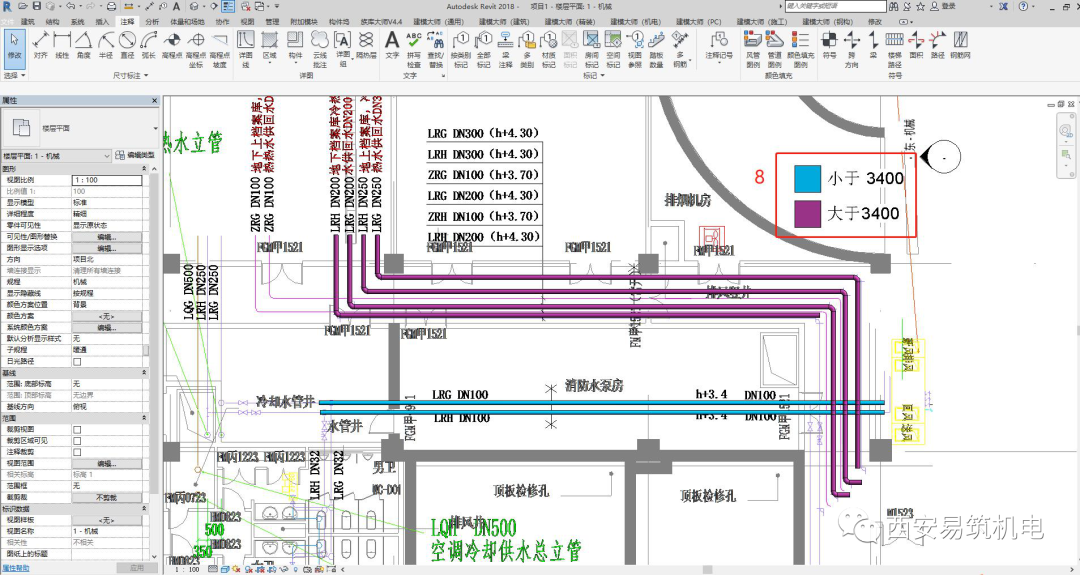This screenshot has width=1080, height=575.
Task: Expand the Dimension (尺寸标注) panel
Action: tap(129, 76)
